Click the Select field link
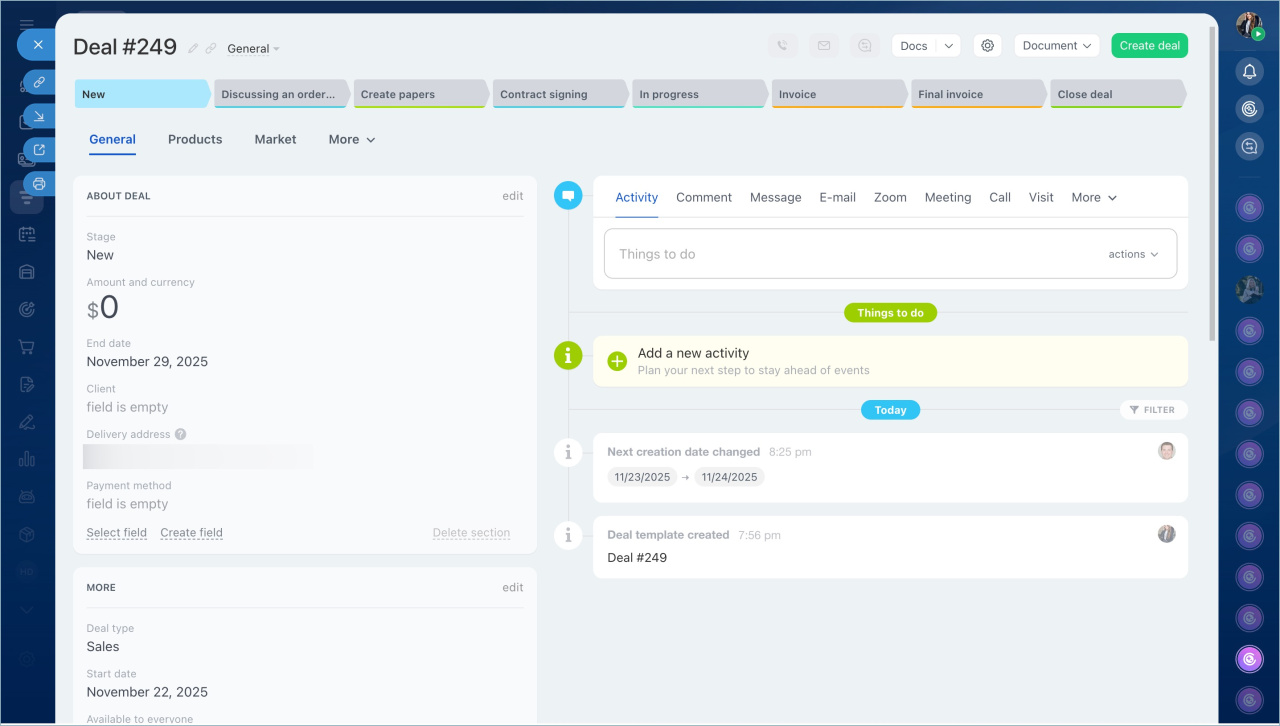Viewport: 1280px width, 726px height. [116, 533]
